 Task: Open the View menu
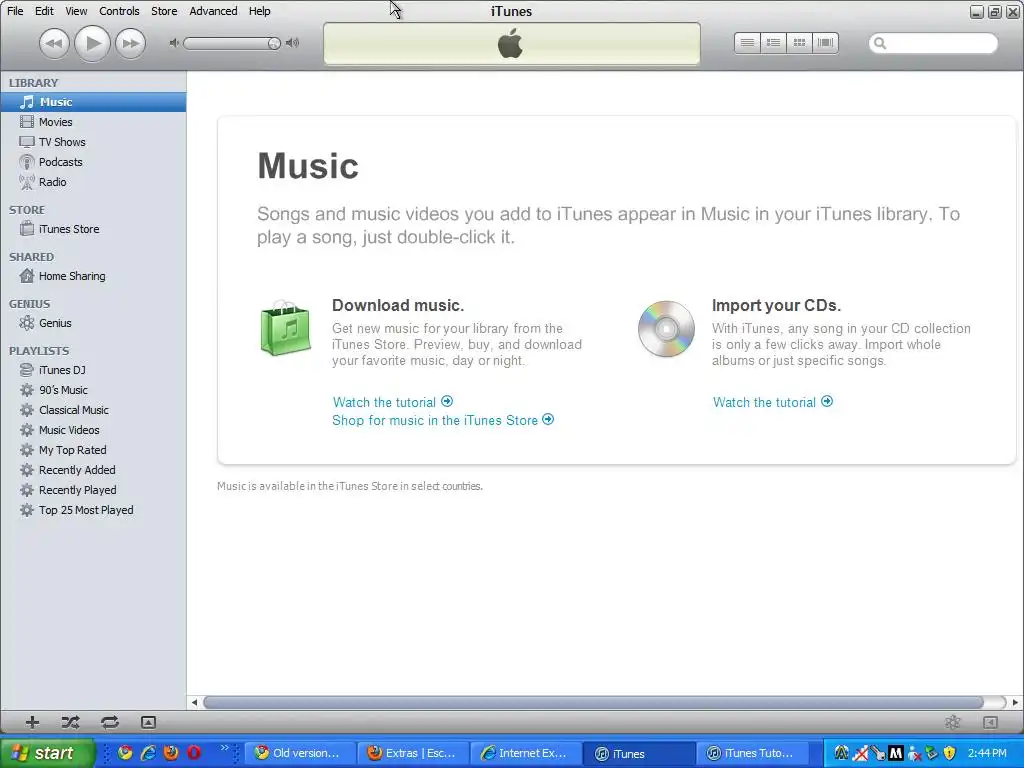pos(76,11)
